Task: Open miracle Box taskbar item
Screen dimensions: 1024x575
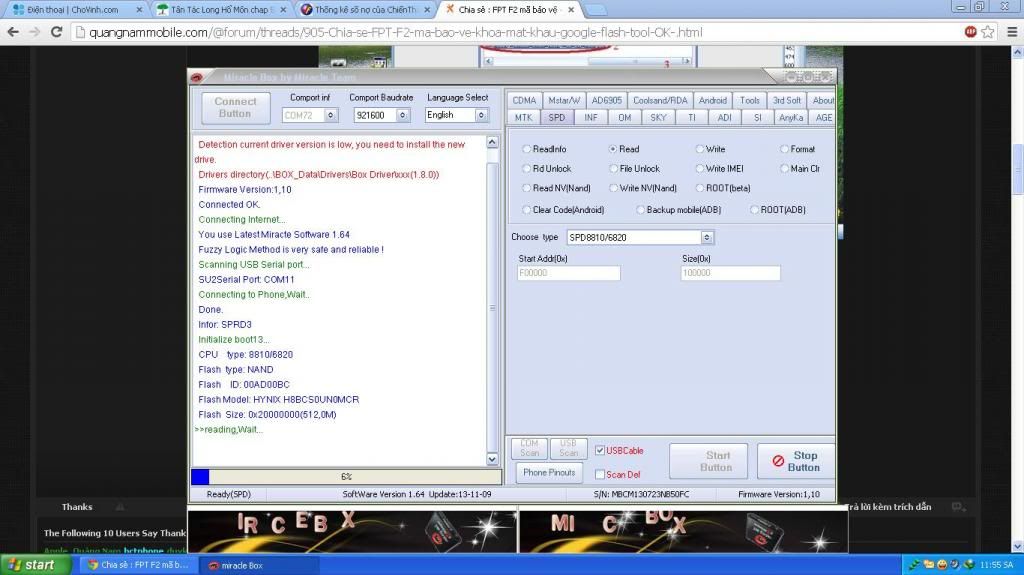Action: [x=259, y=565]
